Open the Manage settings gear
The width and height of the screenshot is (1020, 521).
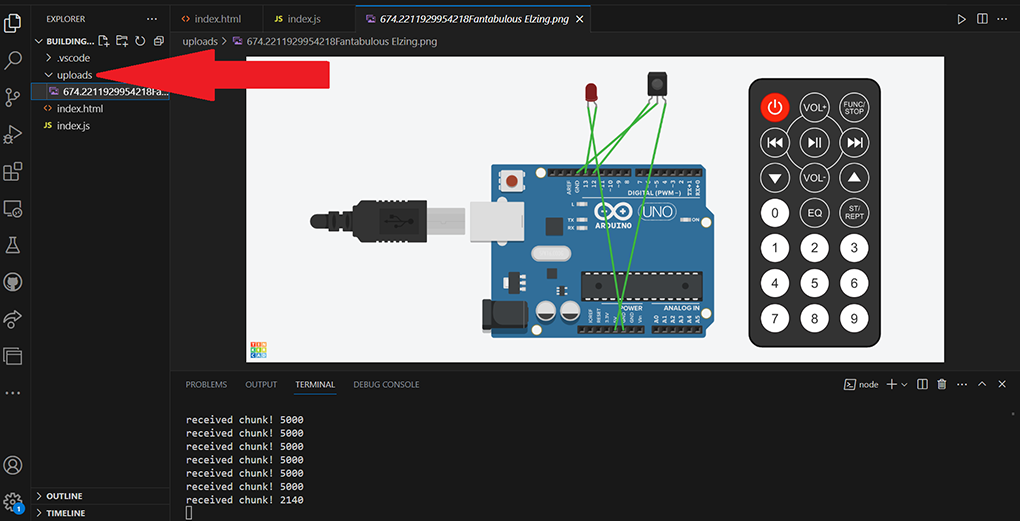[12, 502]
